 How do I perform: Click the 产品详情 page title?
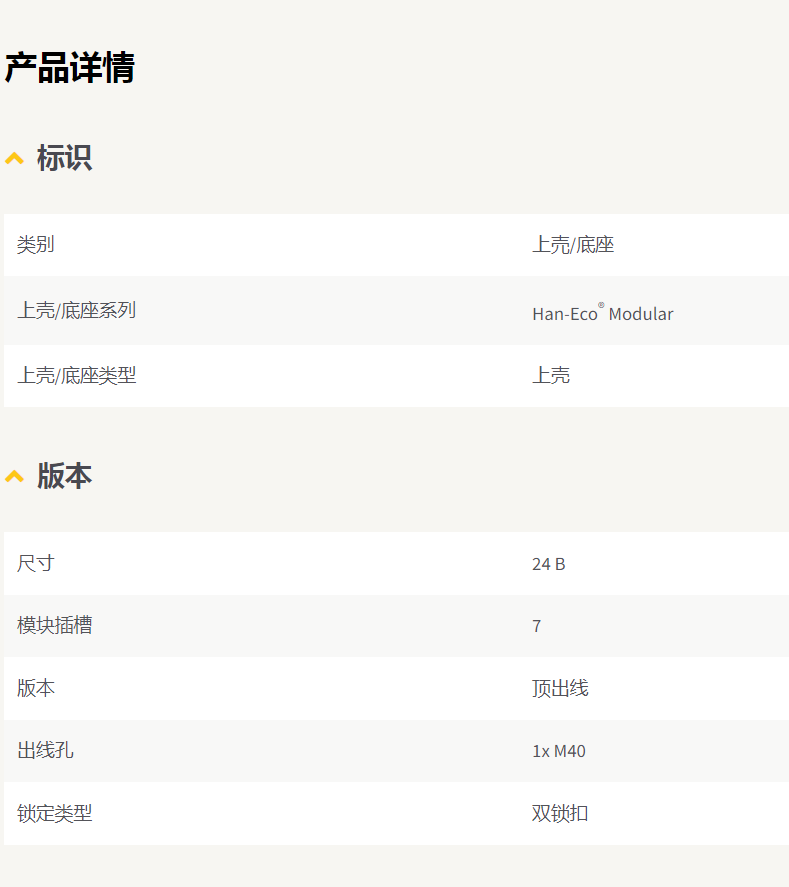[x=69, y=68]
